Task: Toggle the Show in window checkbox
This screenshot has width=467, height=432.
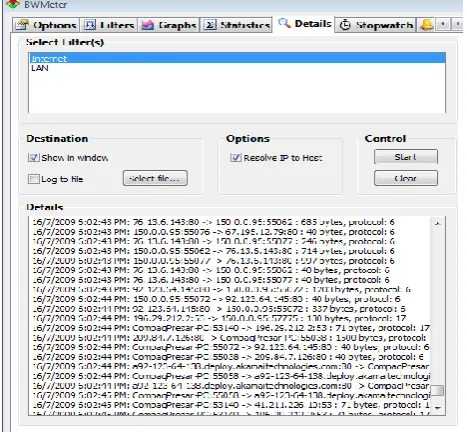Action: click(x=34, y=157)
